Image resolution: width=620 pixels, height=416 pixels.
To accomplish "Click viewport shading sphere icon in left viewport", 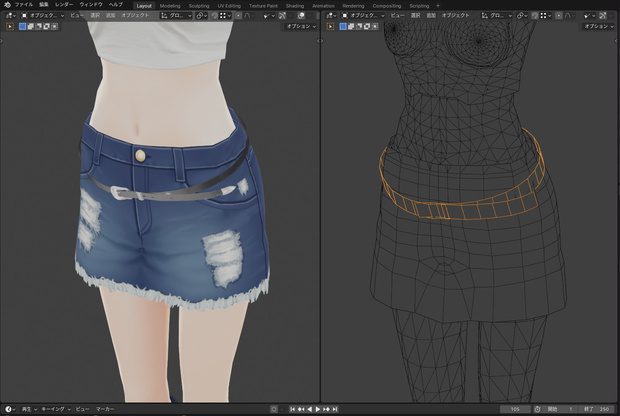I will coord(301,16).
